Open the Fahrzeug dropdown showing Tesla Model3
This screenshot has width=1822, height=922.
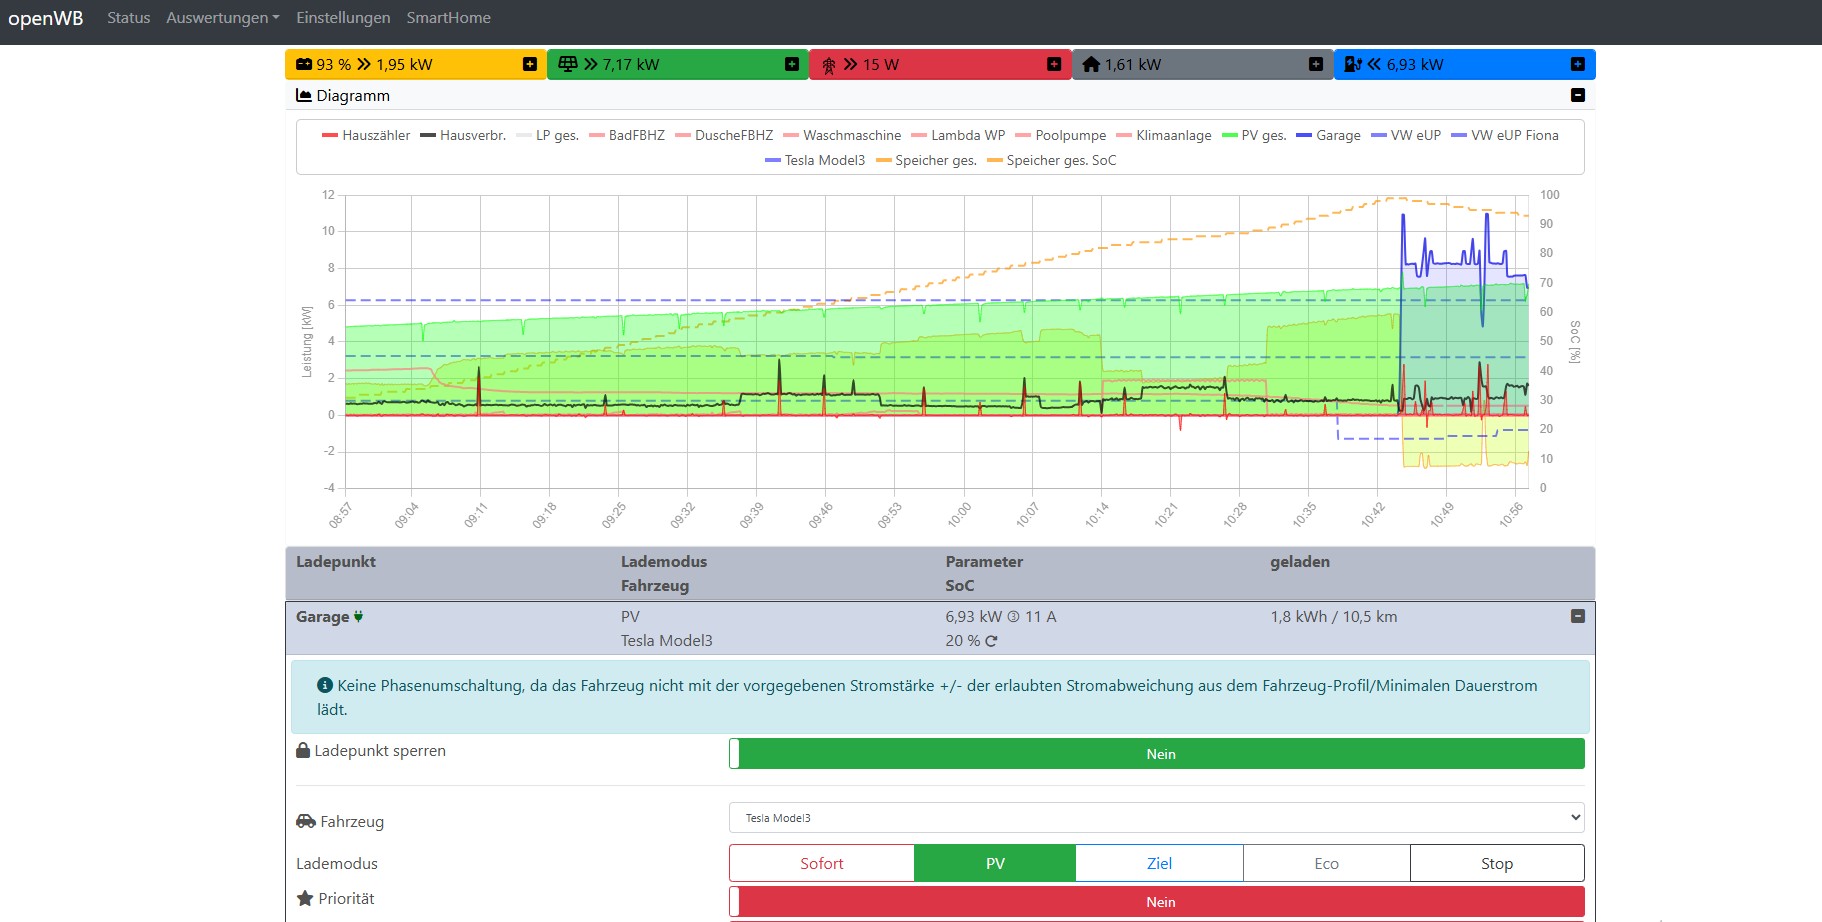(1156, 818)
